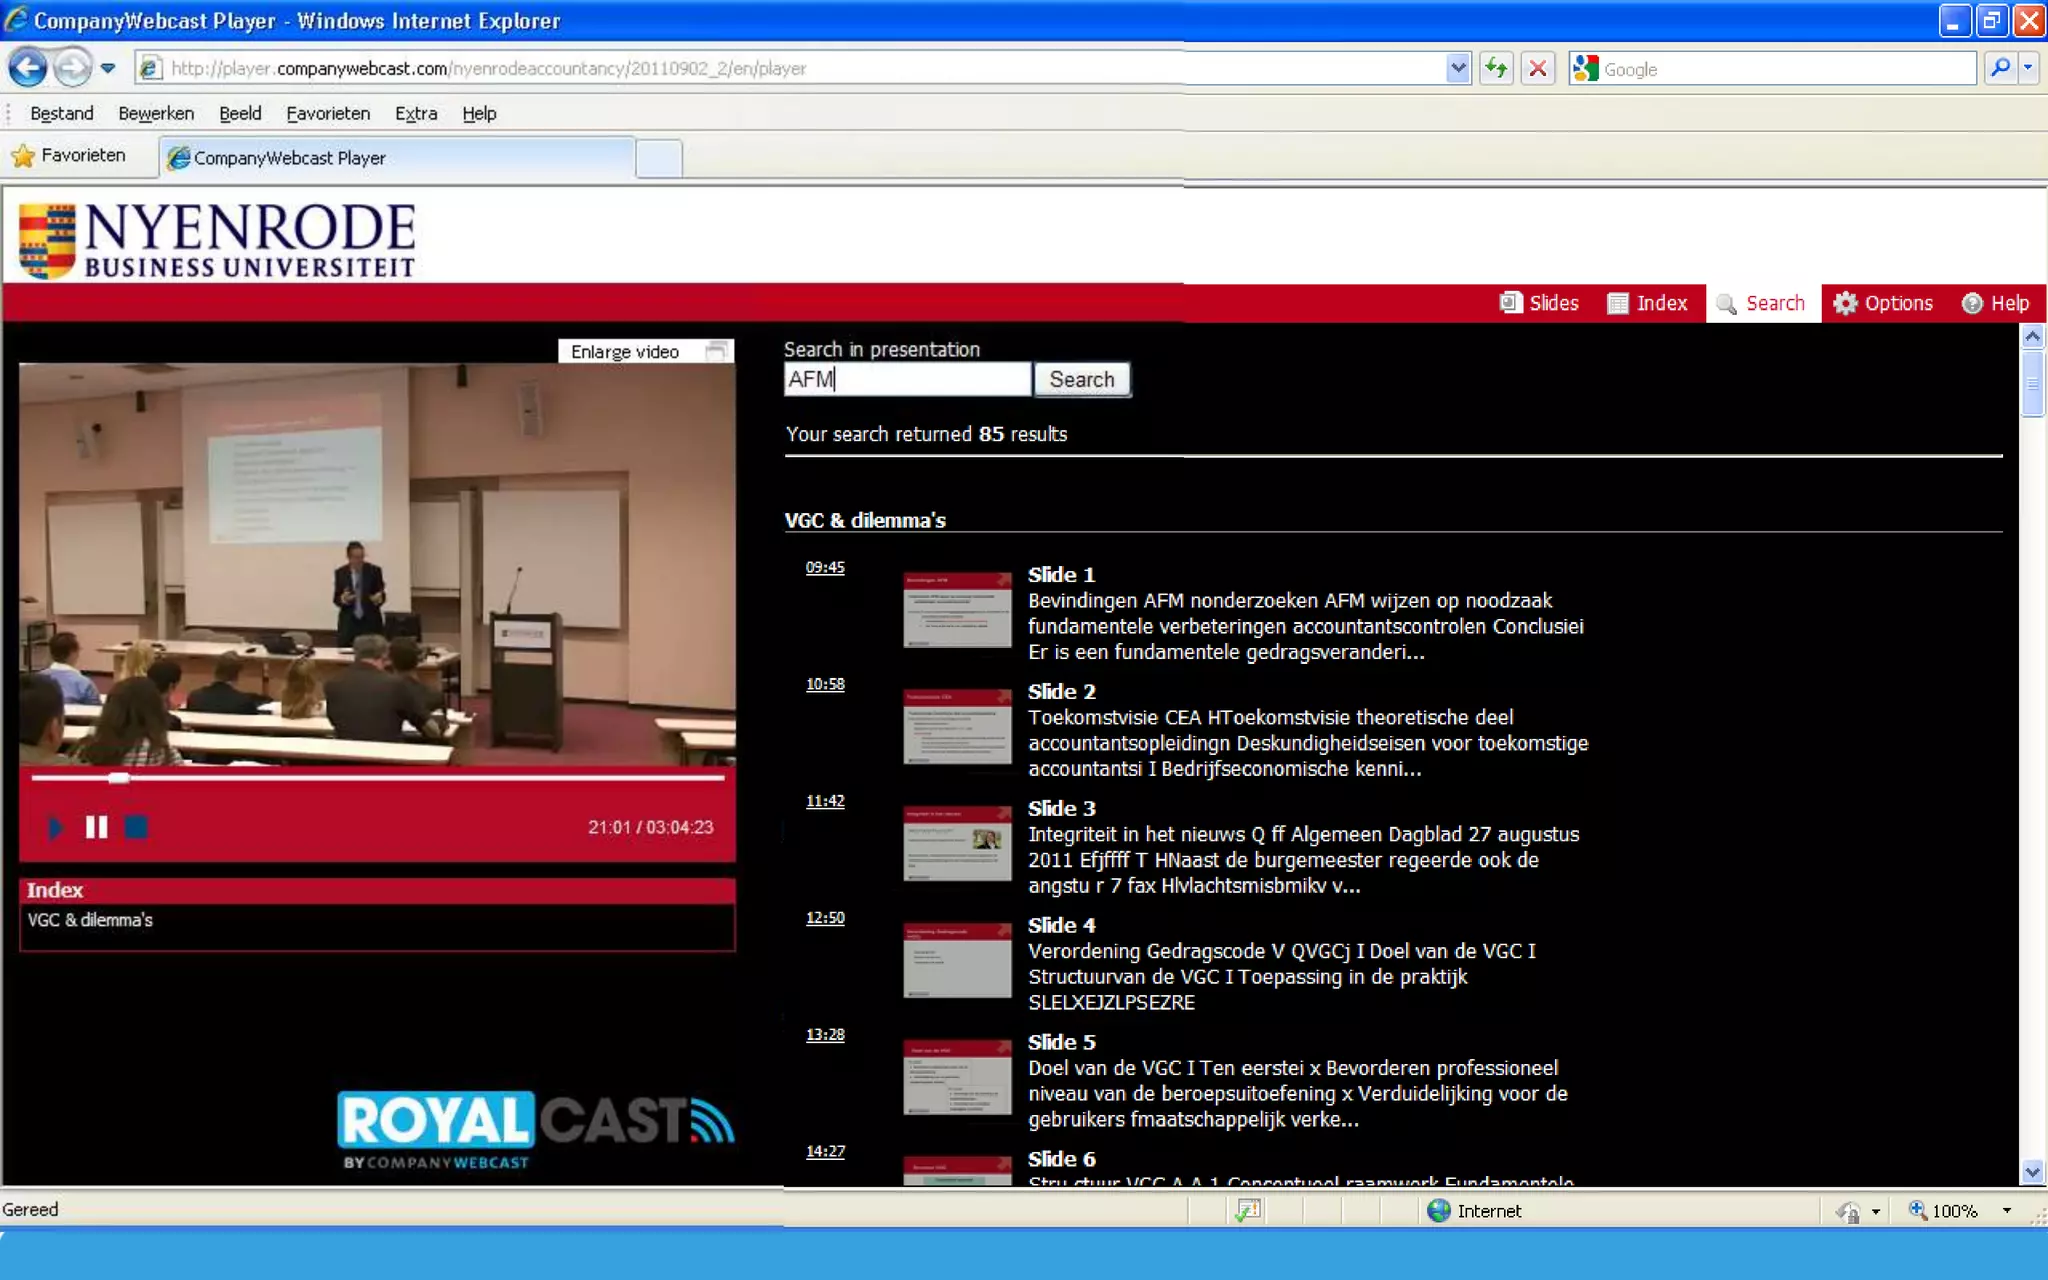The width and height of the screenshot is (2048, 1280).
Task: Click the play icon in video controls
Action: click(55, 827)
